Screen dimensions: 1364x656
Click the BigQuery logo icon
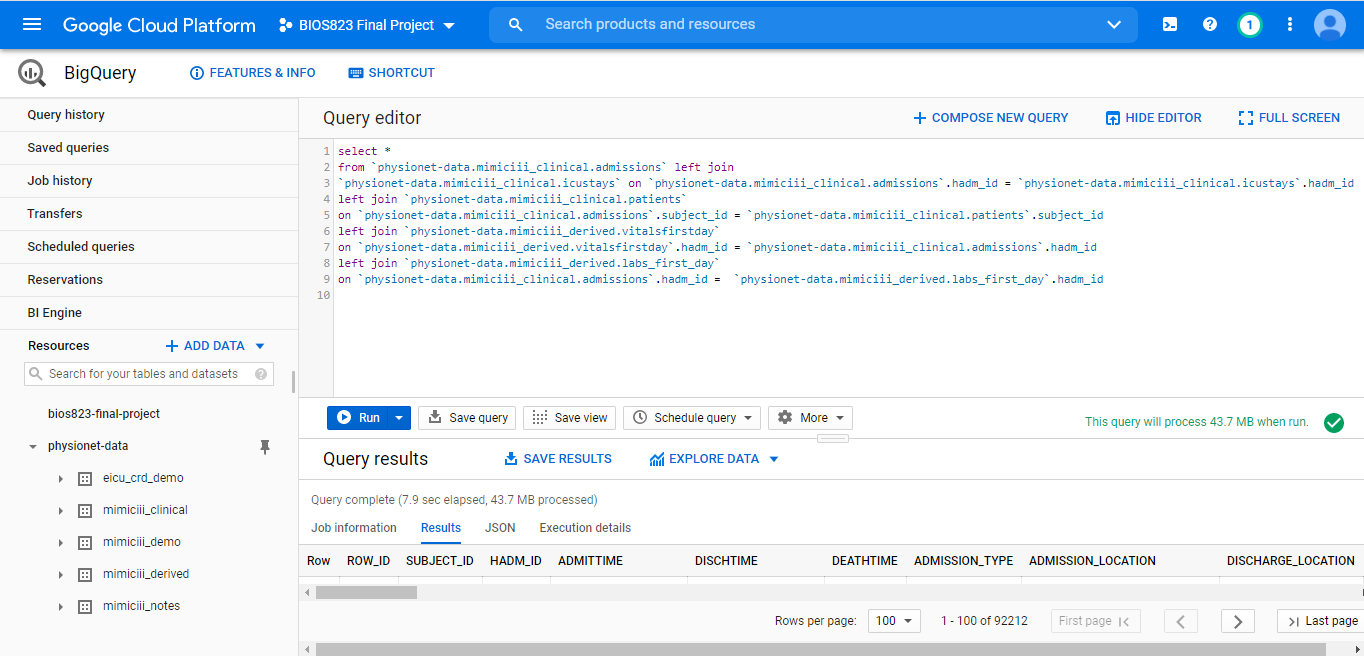(32, 73)
